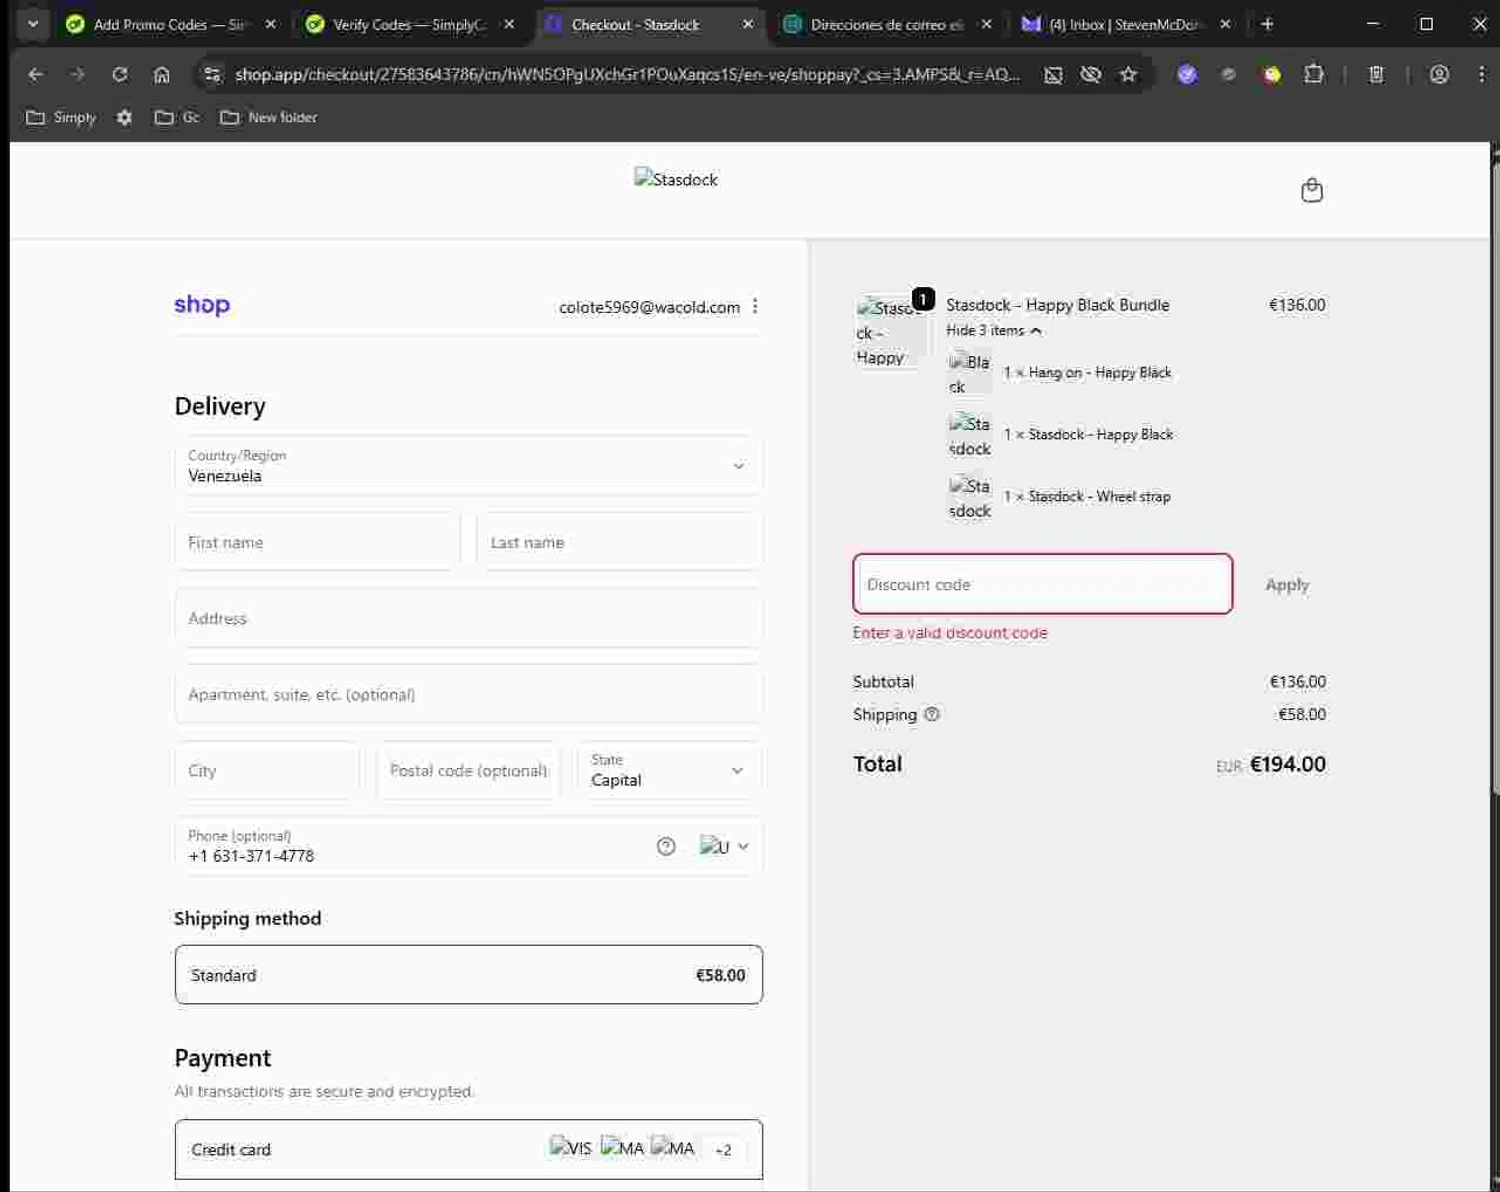
Task: Open the tab search dropdown arrow
Action: pos(33,24)
